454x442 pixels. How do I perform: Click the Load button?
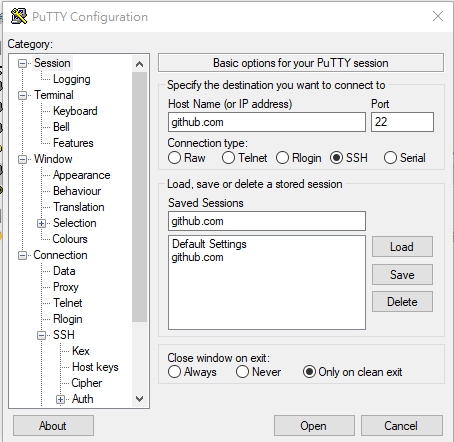coord(402,247)
